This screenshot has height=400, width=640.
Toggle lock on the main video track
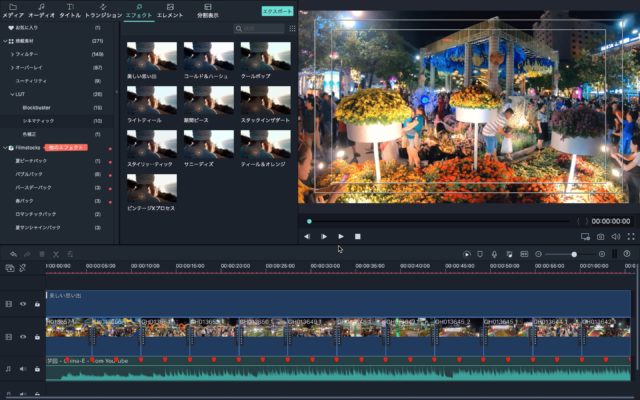click(x=37, y=336)
